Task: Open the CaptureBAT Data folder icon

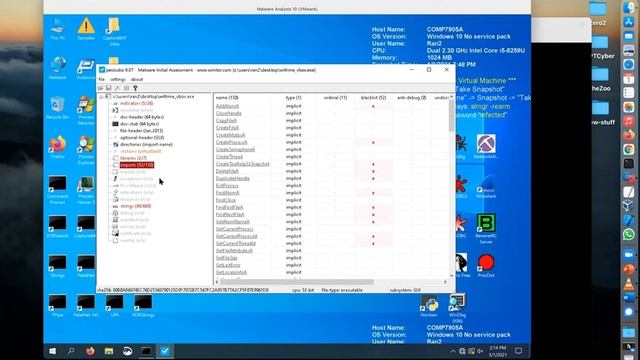Action: tap(114, 32)
